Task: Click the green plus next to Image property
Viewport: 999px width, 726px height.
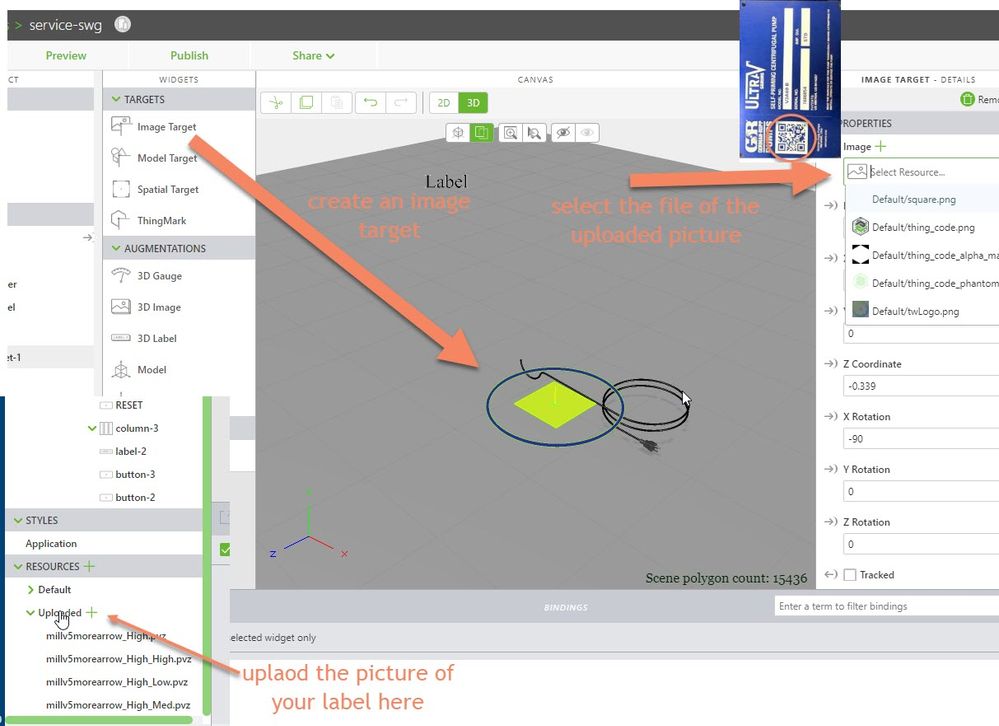Action: [x=880, y=146]
